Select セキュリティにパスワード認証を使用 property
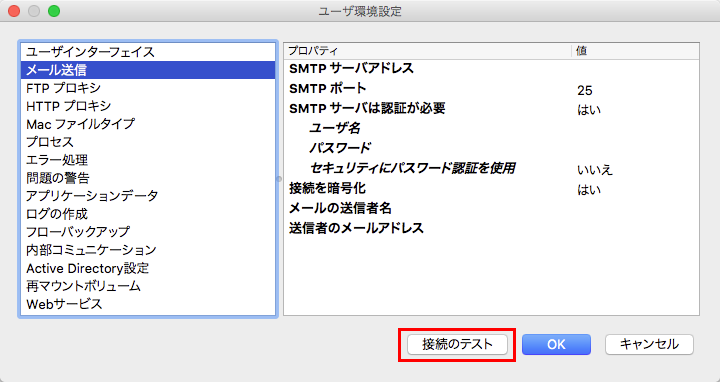The image size is (720, 382). click(x=491, y=168)
